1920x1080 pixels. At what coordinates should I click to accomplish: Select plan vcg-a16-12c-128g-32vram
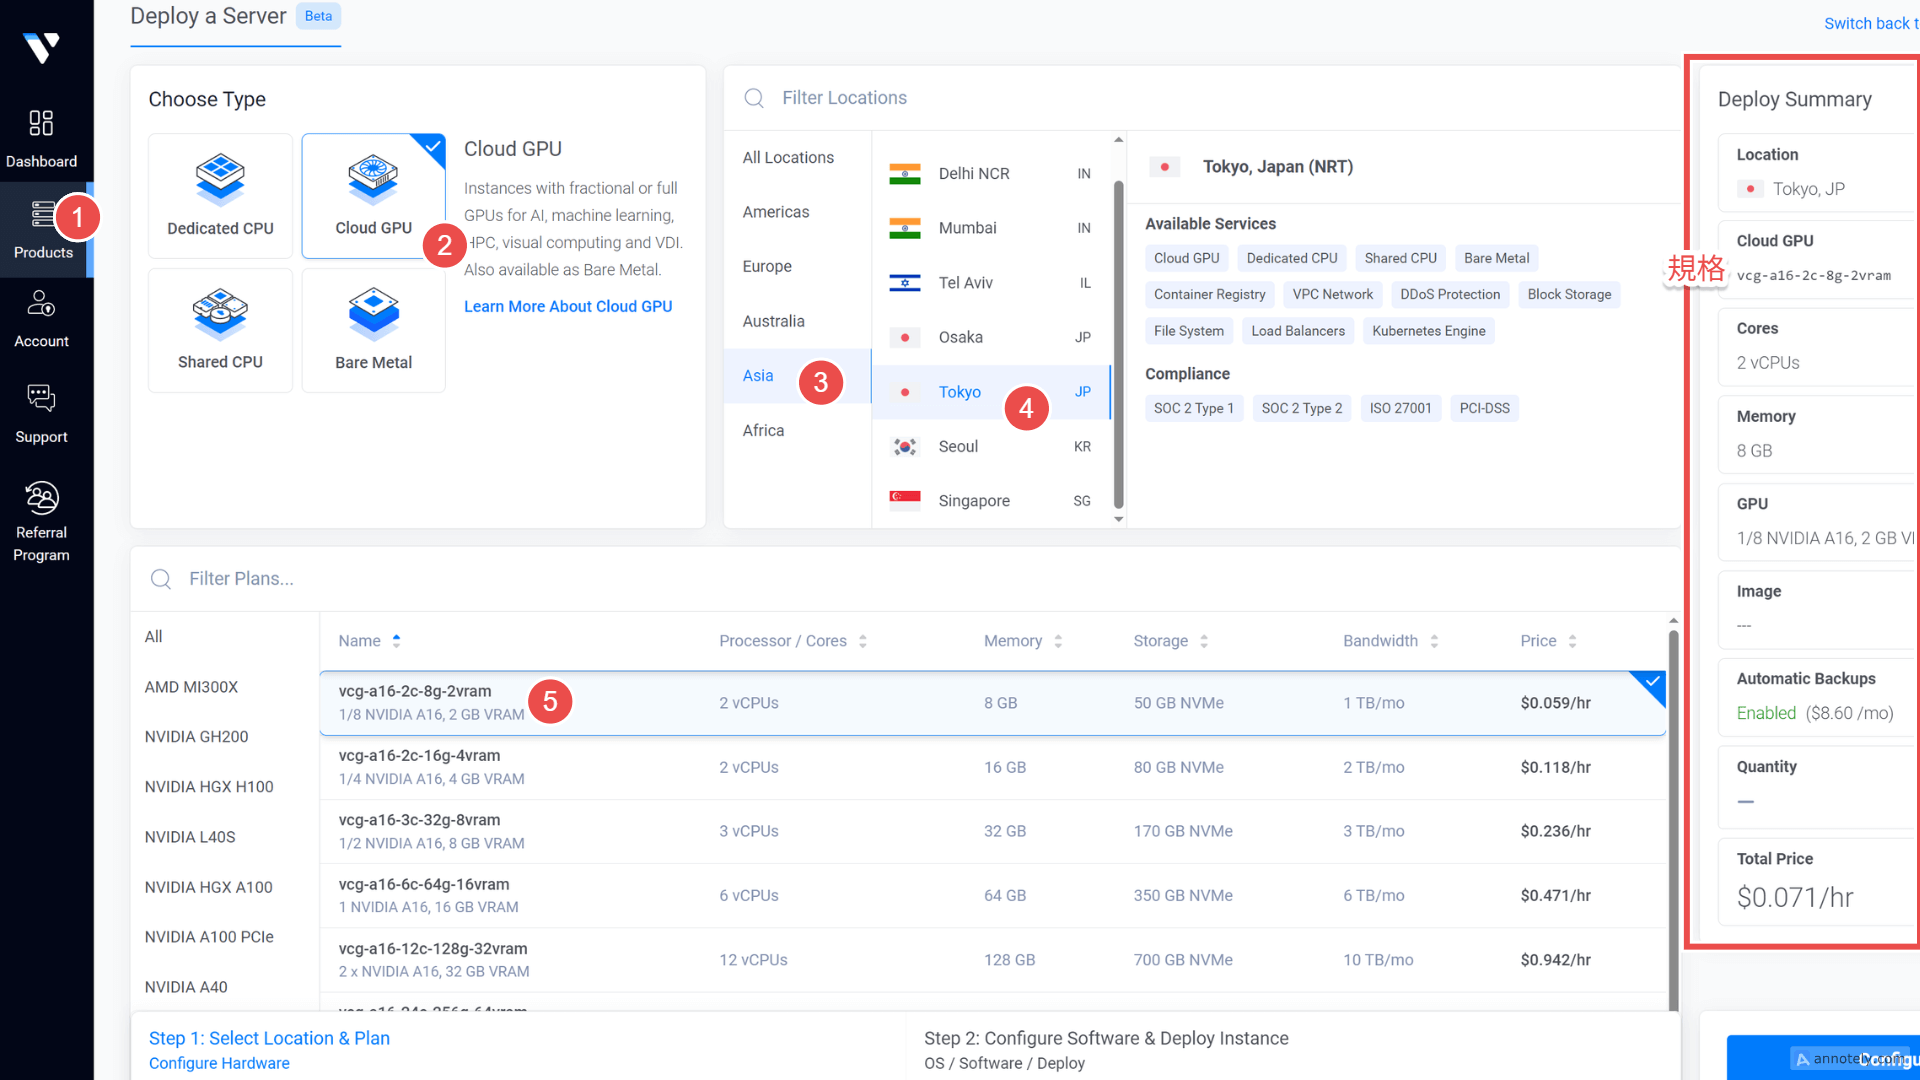coord(993,960)
